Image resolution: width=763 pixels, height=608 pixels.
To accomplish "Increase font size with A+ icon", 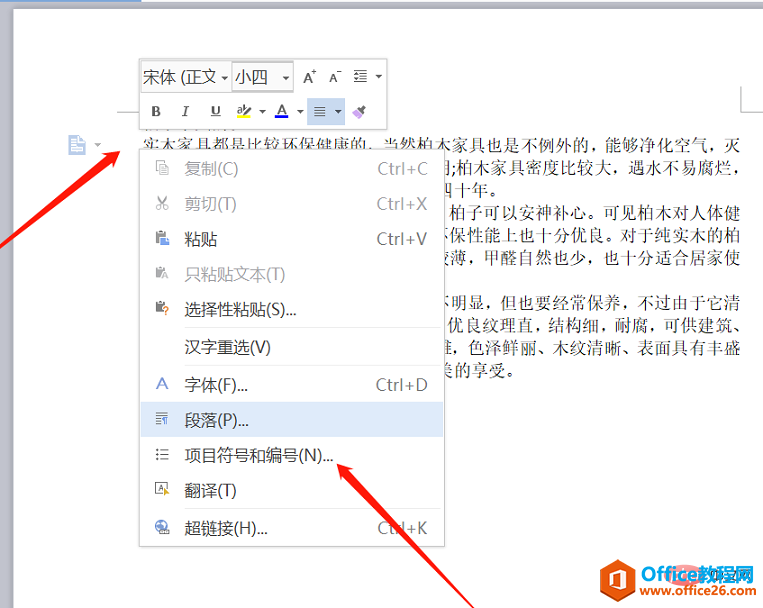I will 309,77.
